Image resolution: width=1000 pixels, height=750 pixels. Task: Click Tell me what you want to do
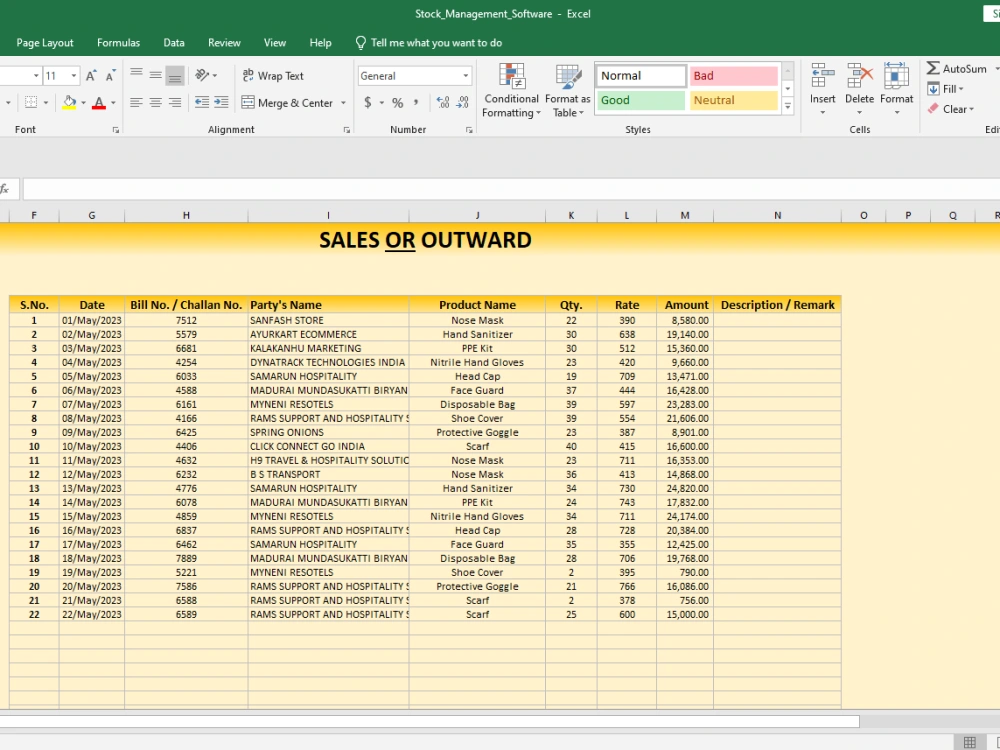(x=436, y=43)
